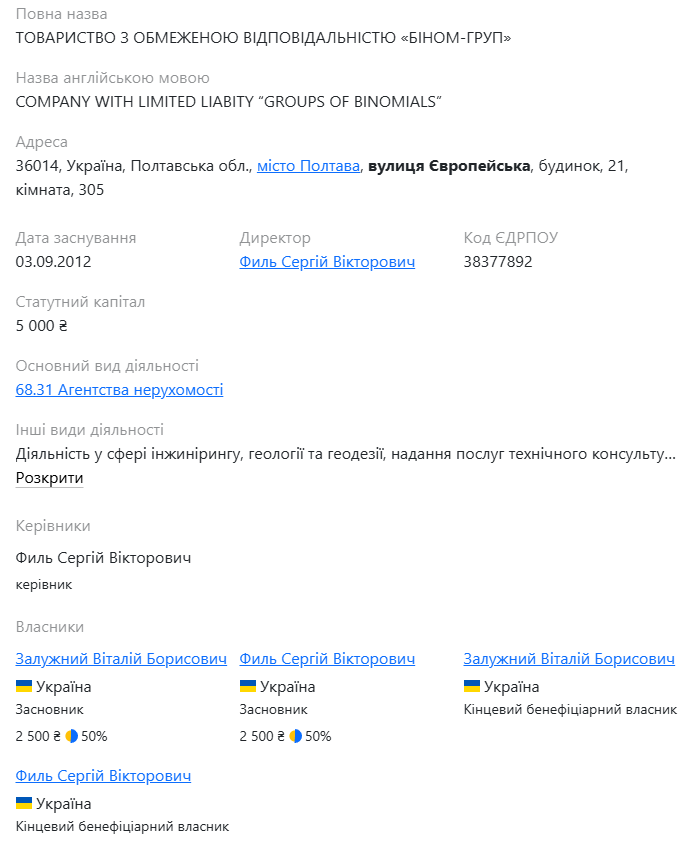Open director Филь Сергій Вікторович link
The image size is (696, 842).
click(x=327, y=262)
